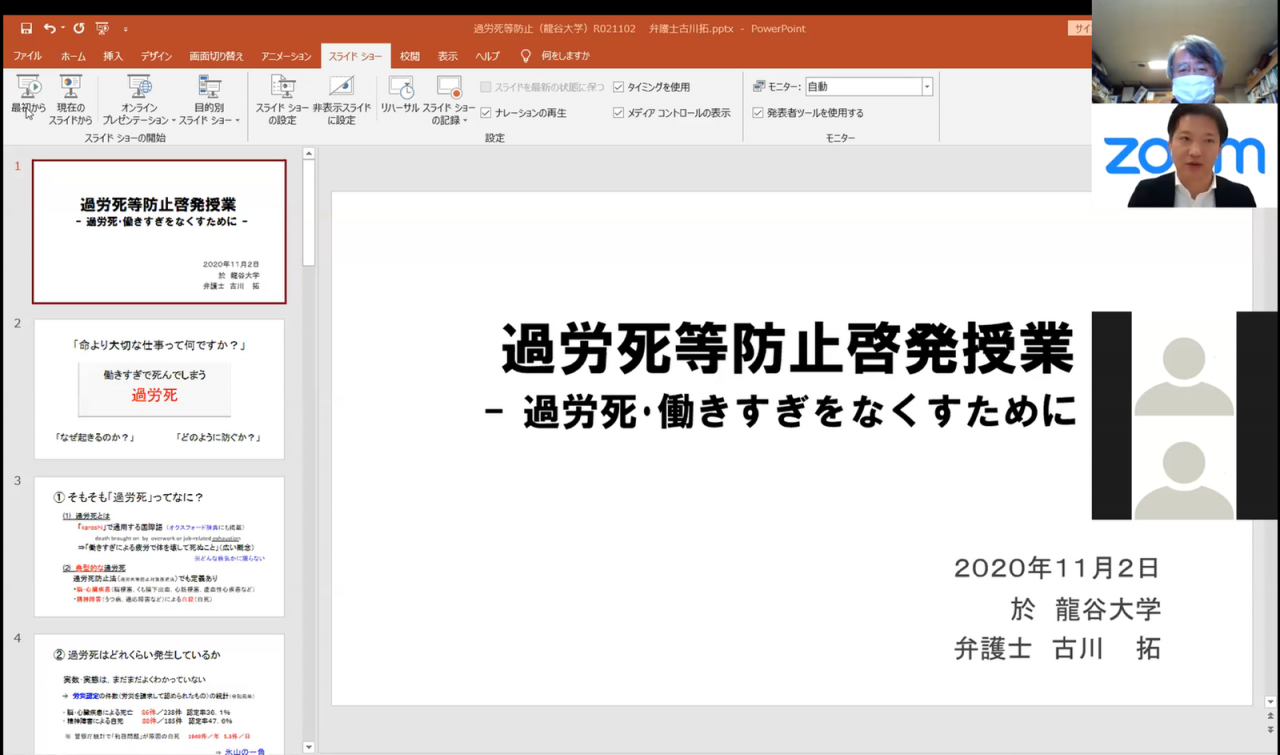This screenshot has height=755, width=1280.
Task: Switch to the アニメーション ribbon tab
Action: (286, 57)
